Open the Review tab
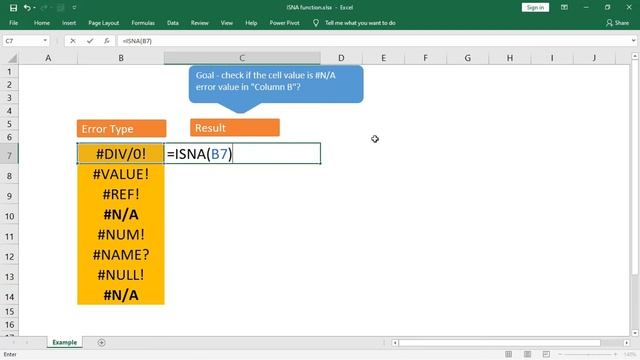The image size is (640, 360). [x=200, y=23]
